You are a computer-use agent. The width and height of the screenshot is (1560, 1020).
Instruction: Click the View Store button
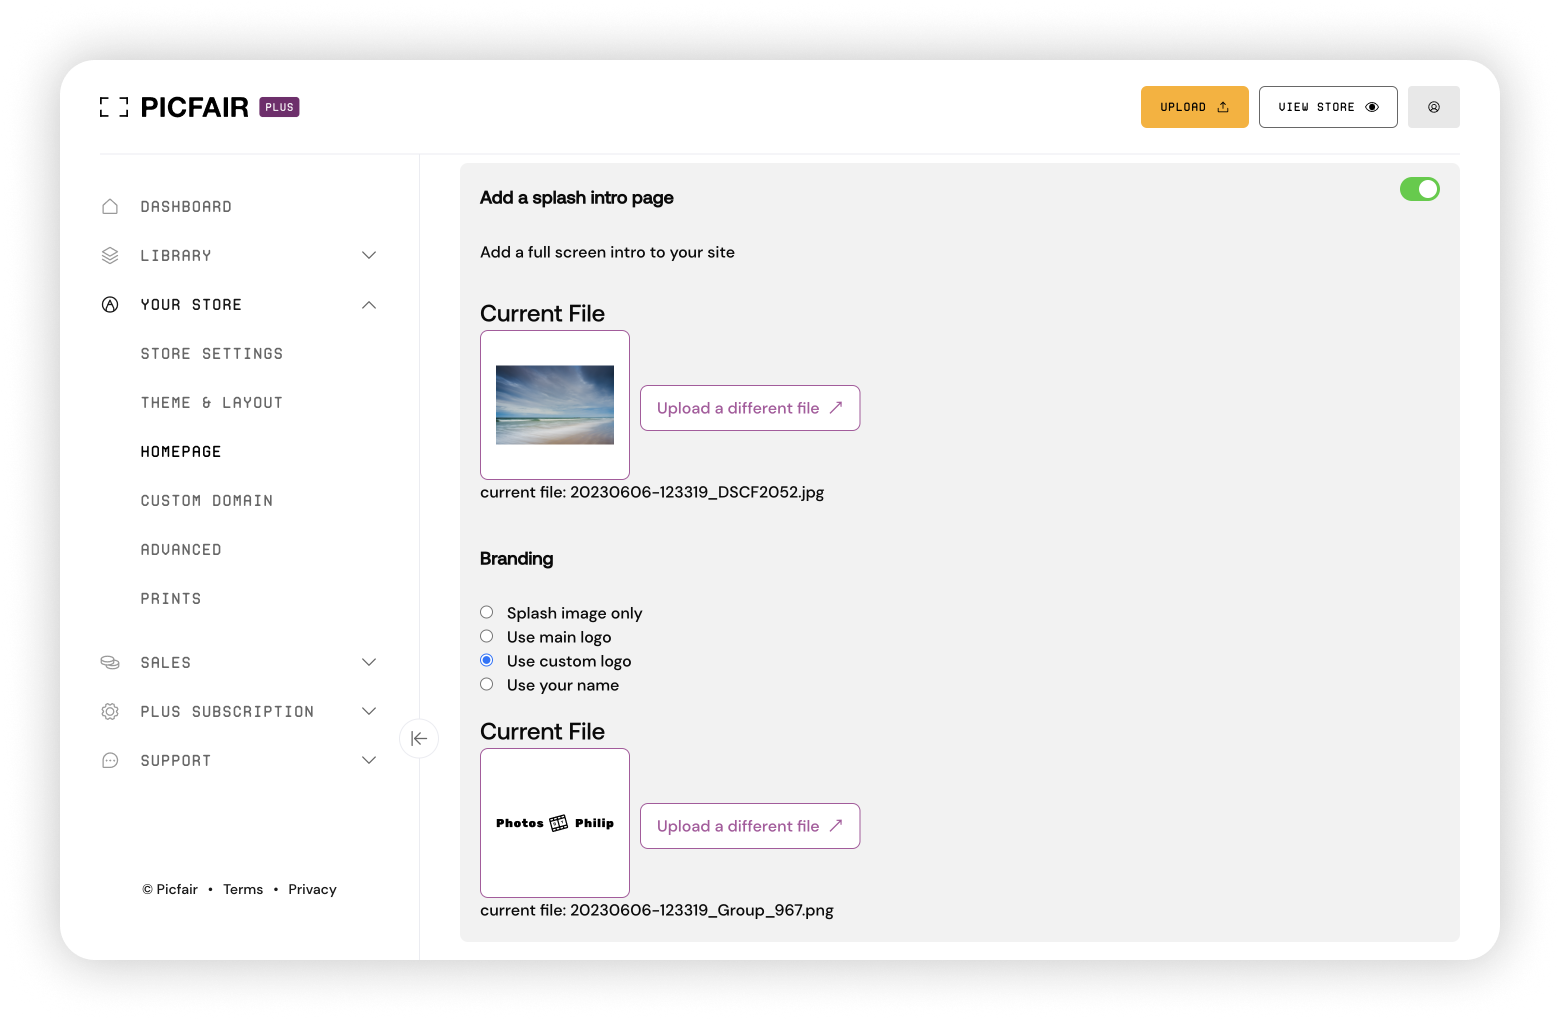[x=1327, y=107]
